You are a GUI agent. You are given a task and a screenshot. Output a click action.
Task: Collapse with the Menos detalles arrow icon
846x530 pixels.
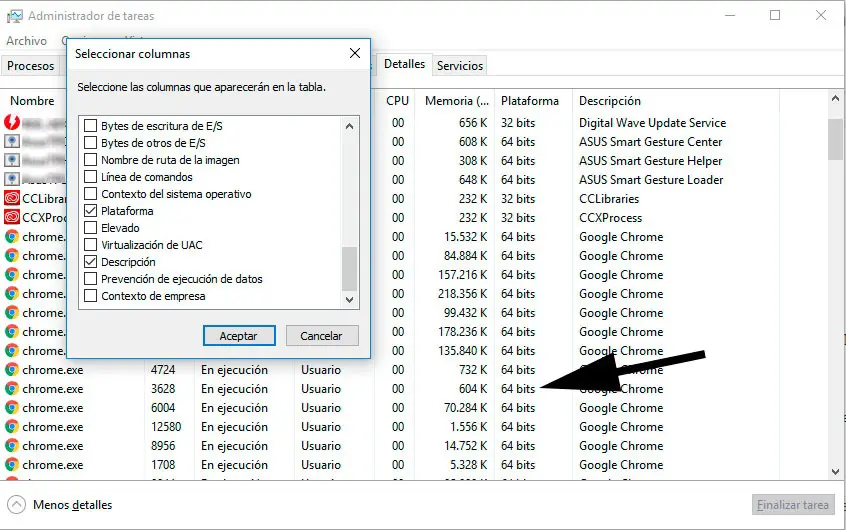(x=17, y=505)
